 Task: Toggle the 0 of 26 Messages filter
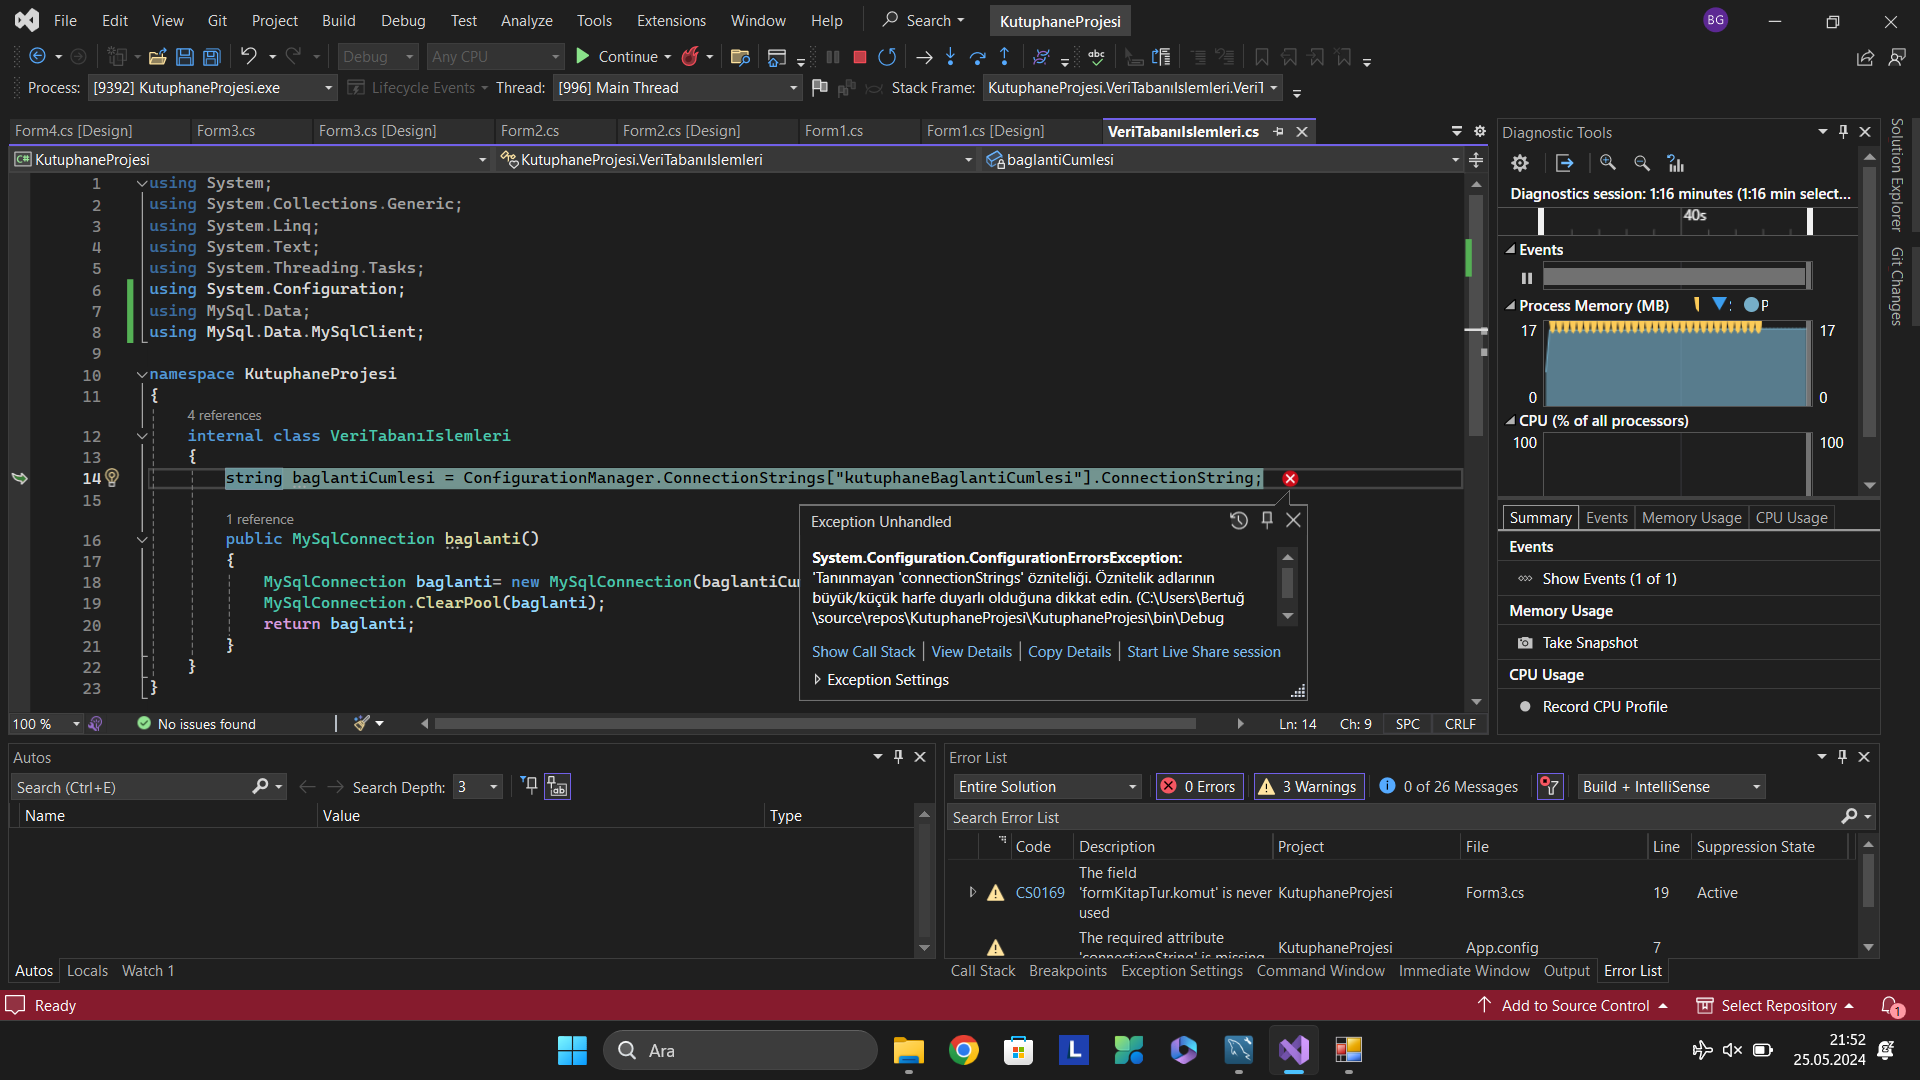click(1448, 787)
